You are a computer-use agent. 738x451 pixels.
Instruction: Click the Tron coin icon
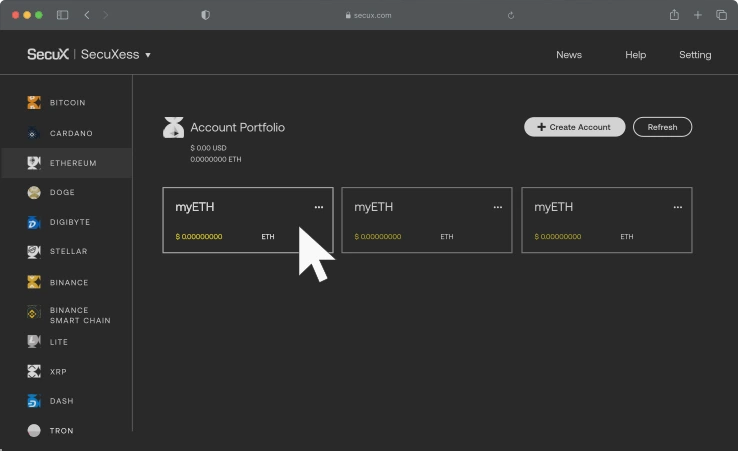[x=34, y=430]
